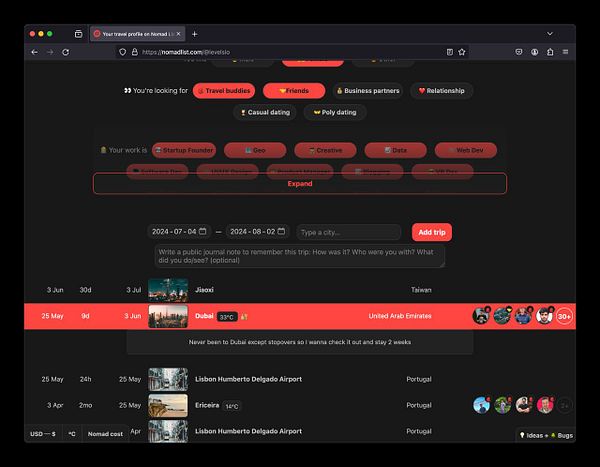Open a new browser tab
Screen dimensions: 600x467
[194, 34]
